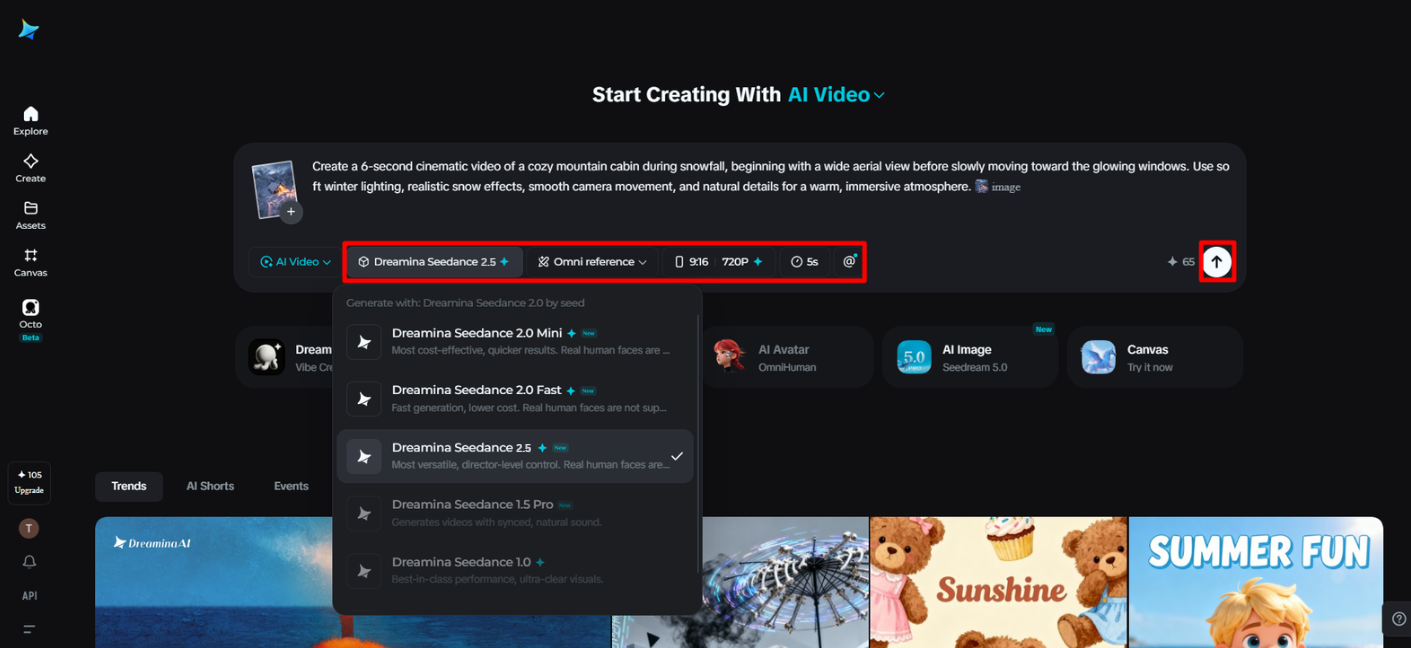Viewport: 1411px width, 648px height.
Task: Switch to the AI Shorts tab
Action: (210, 486)
